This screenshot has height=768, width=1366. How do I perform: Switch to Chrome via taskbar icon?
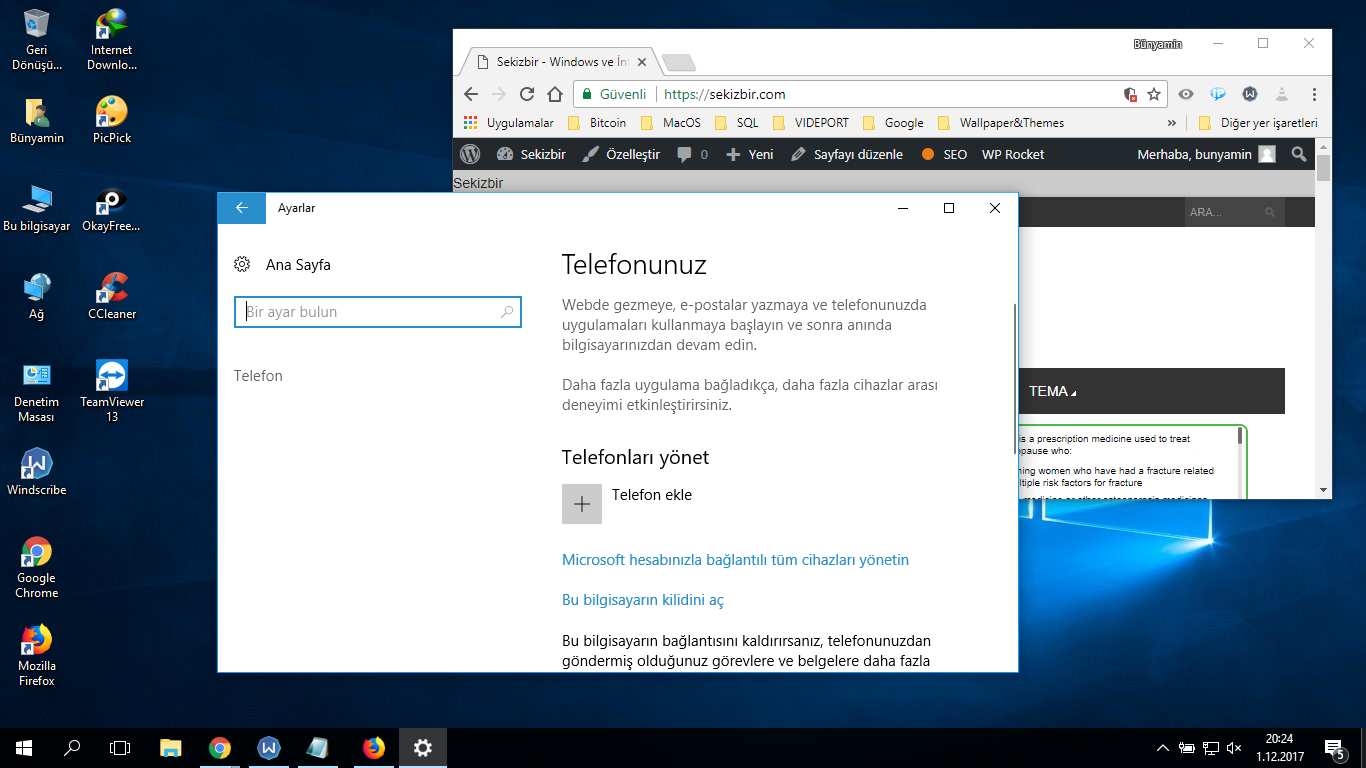220,748
